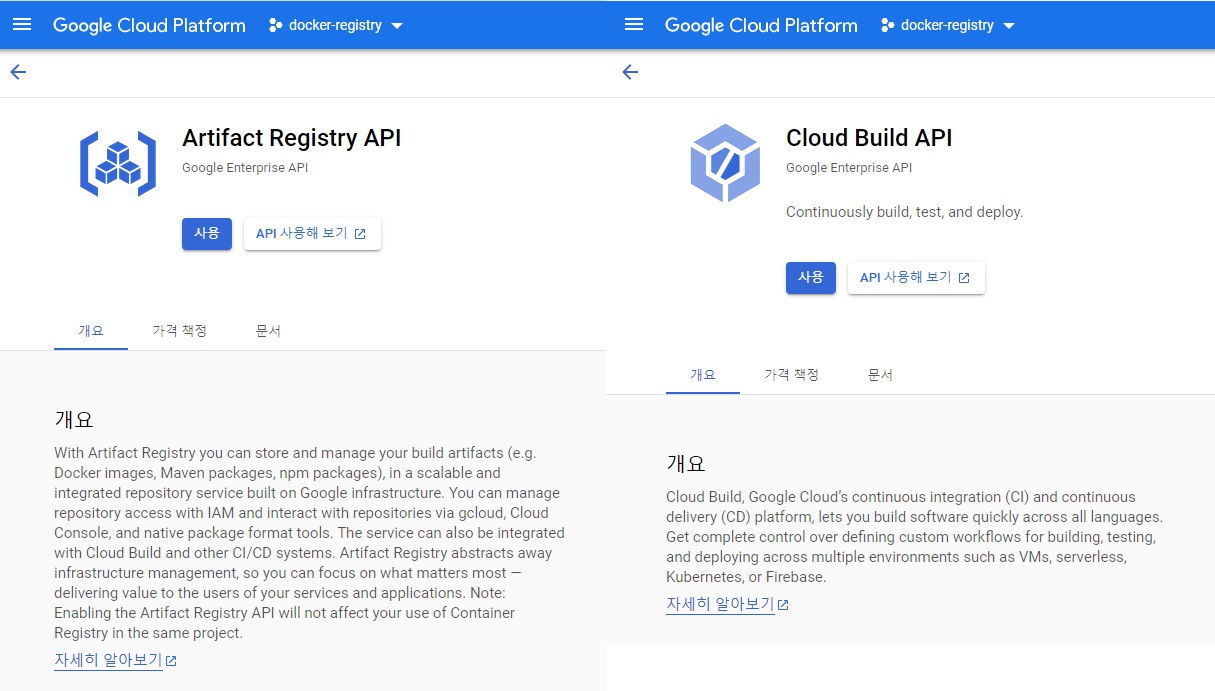Image resolution: width=1215 pixels, height=691 pixels.
Task: Open the hamburger menu on Cloud Build page
Action: pyautogui.click(x=633, y=25)
